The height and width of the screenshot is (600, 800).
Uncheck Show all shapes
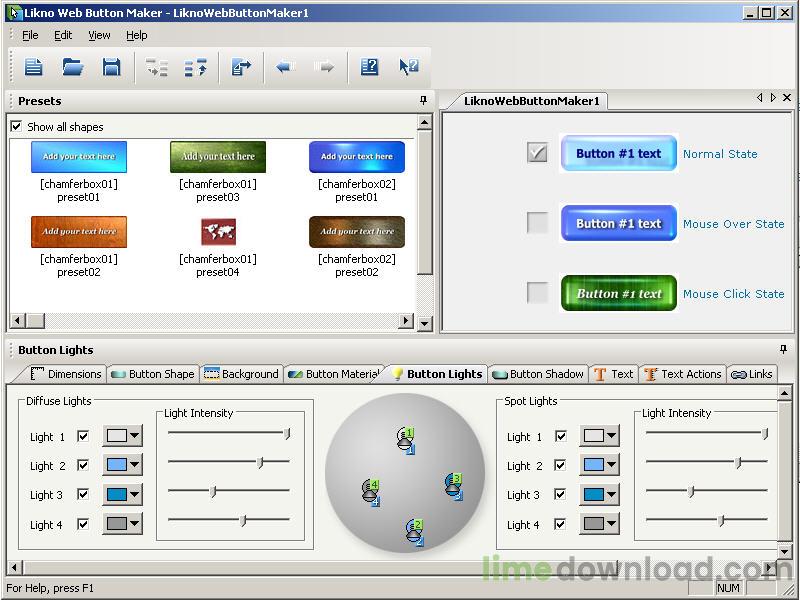[17, 126]
